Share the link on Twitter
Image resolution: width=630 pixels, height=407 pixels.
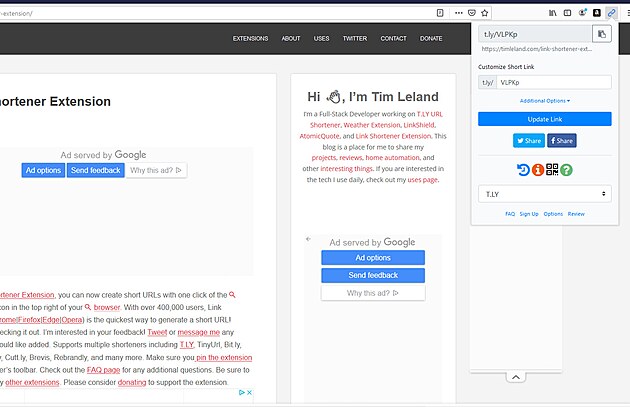tap(528, 141)
